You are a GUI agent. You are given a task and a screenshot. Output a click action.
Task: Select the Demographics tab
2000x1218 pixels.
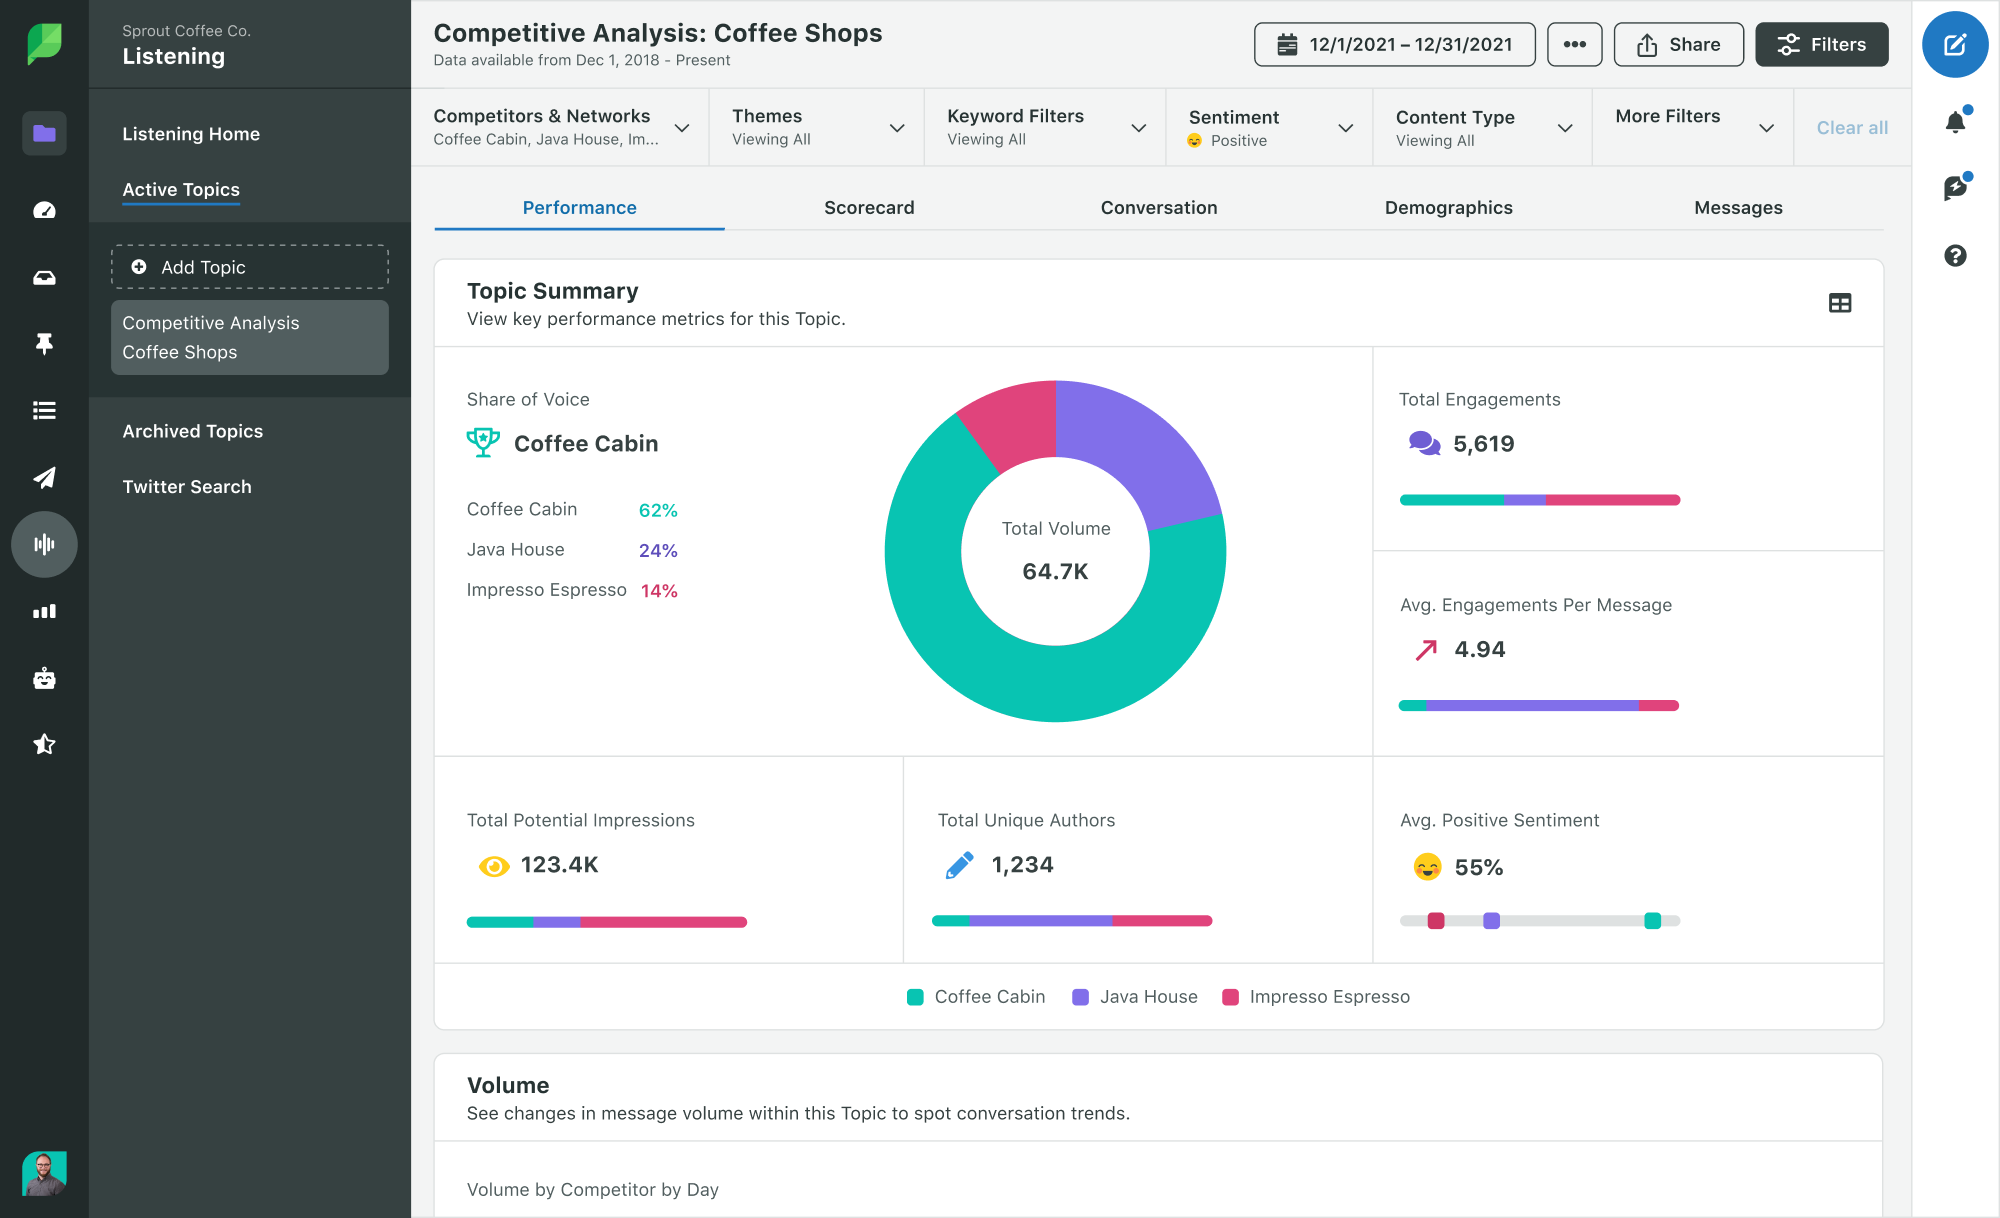tap(1447, 207)
